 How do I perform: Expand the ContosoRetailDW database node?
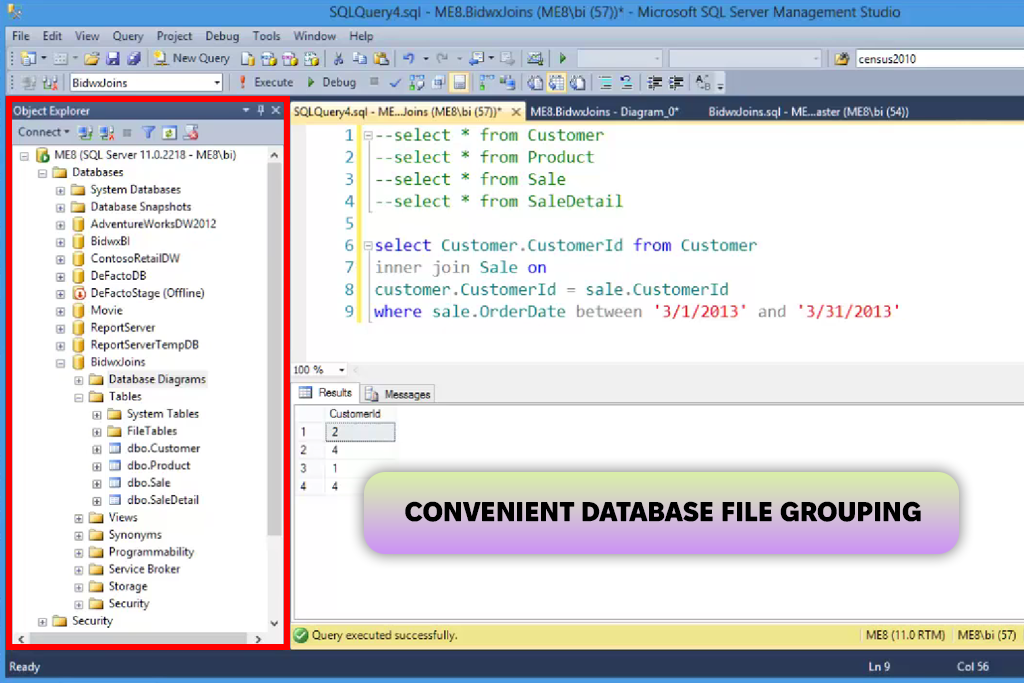(x=60, y=259)
